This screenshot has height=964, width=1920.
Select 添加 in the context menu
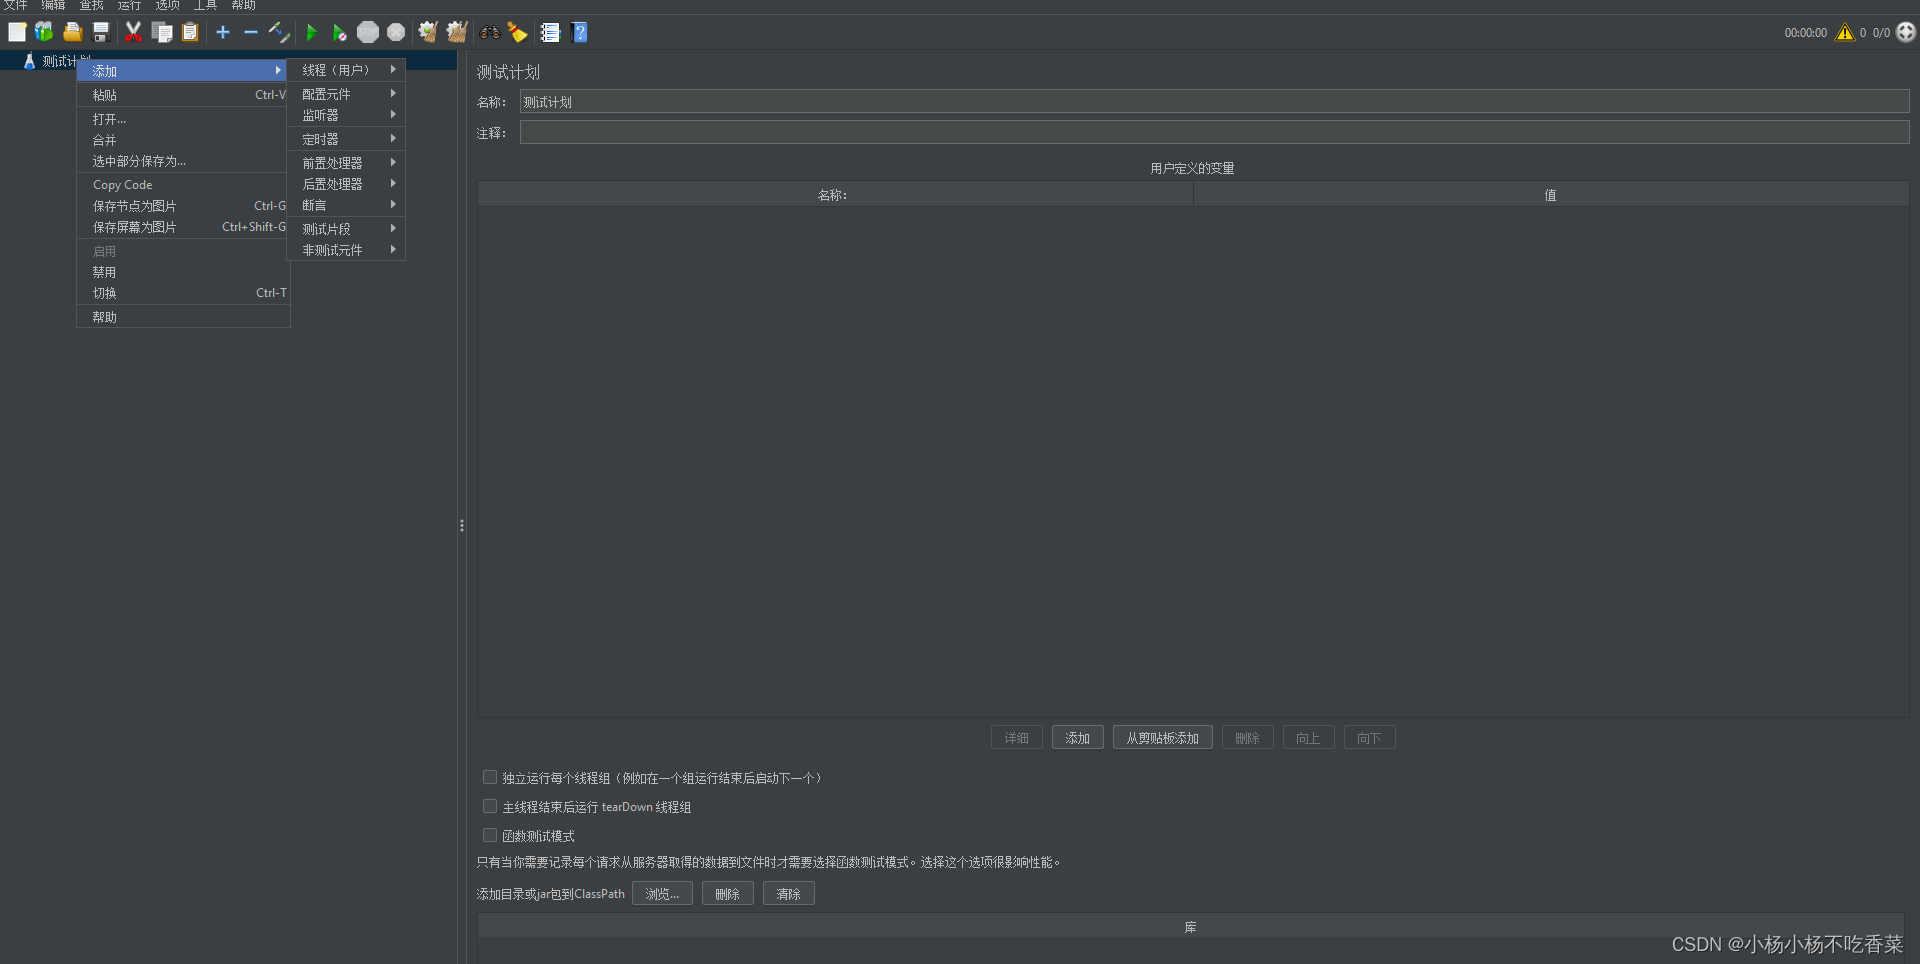pos(183,71)
